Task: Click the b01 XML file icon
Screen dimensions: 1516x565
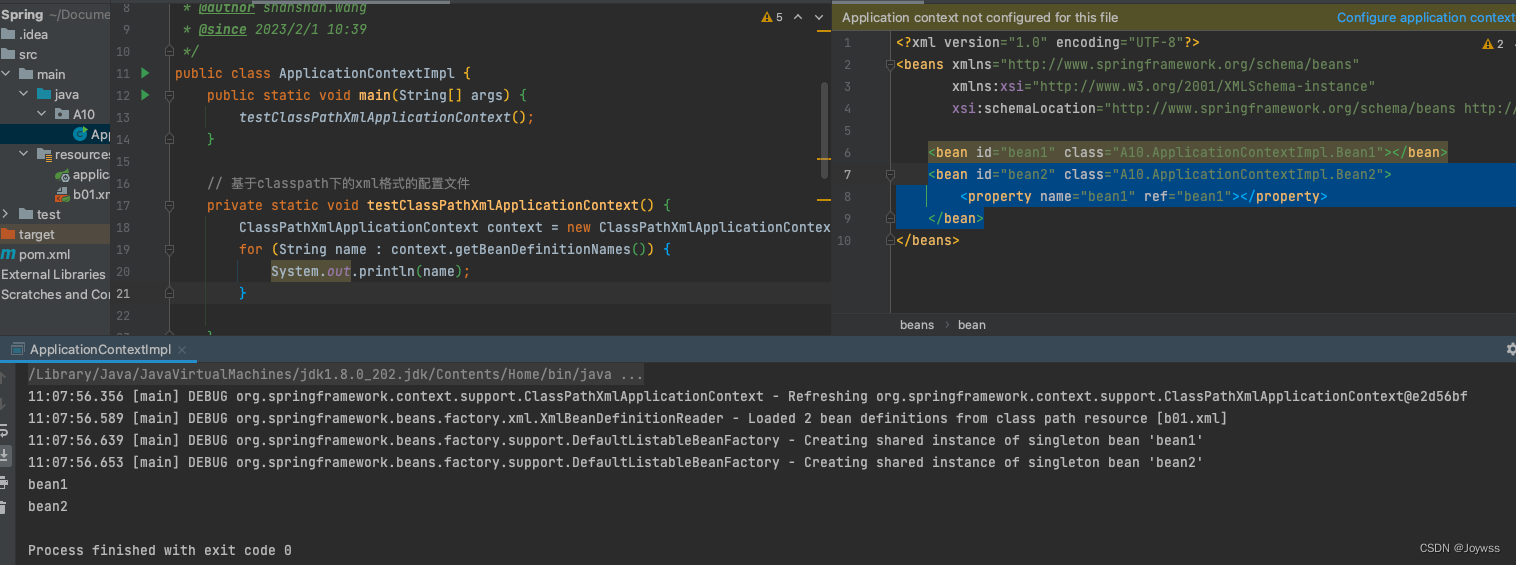Action: click(x=62, y=194)
